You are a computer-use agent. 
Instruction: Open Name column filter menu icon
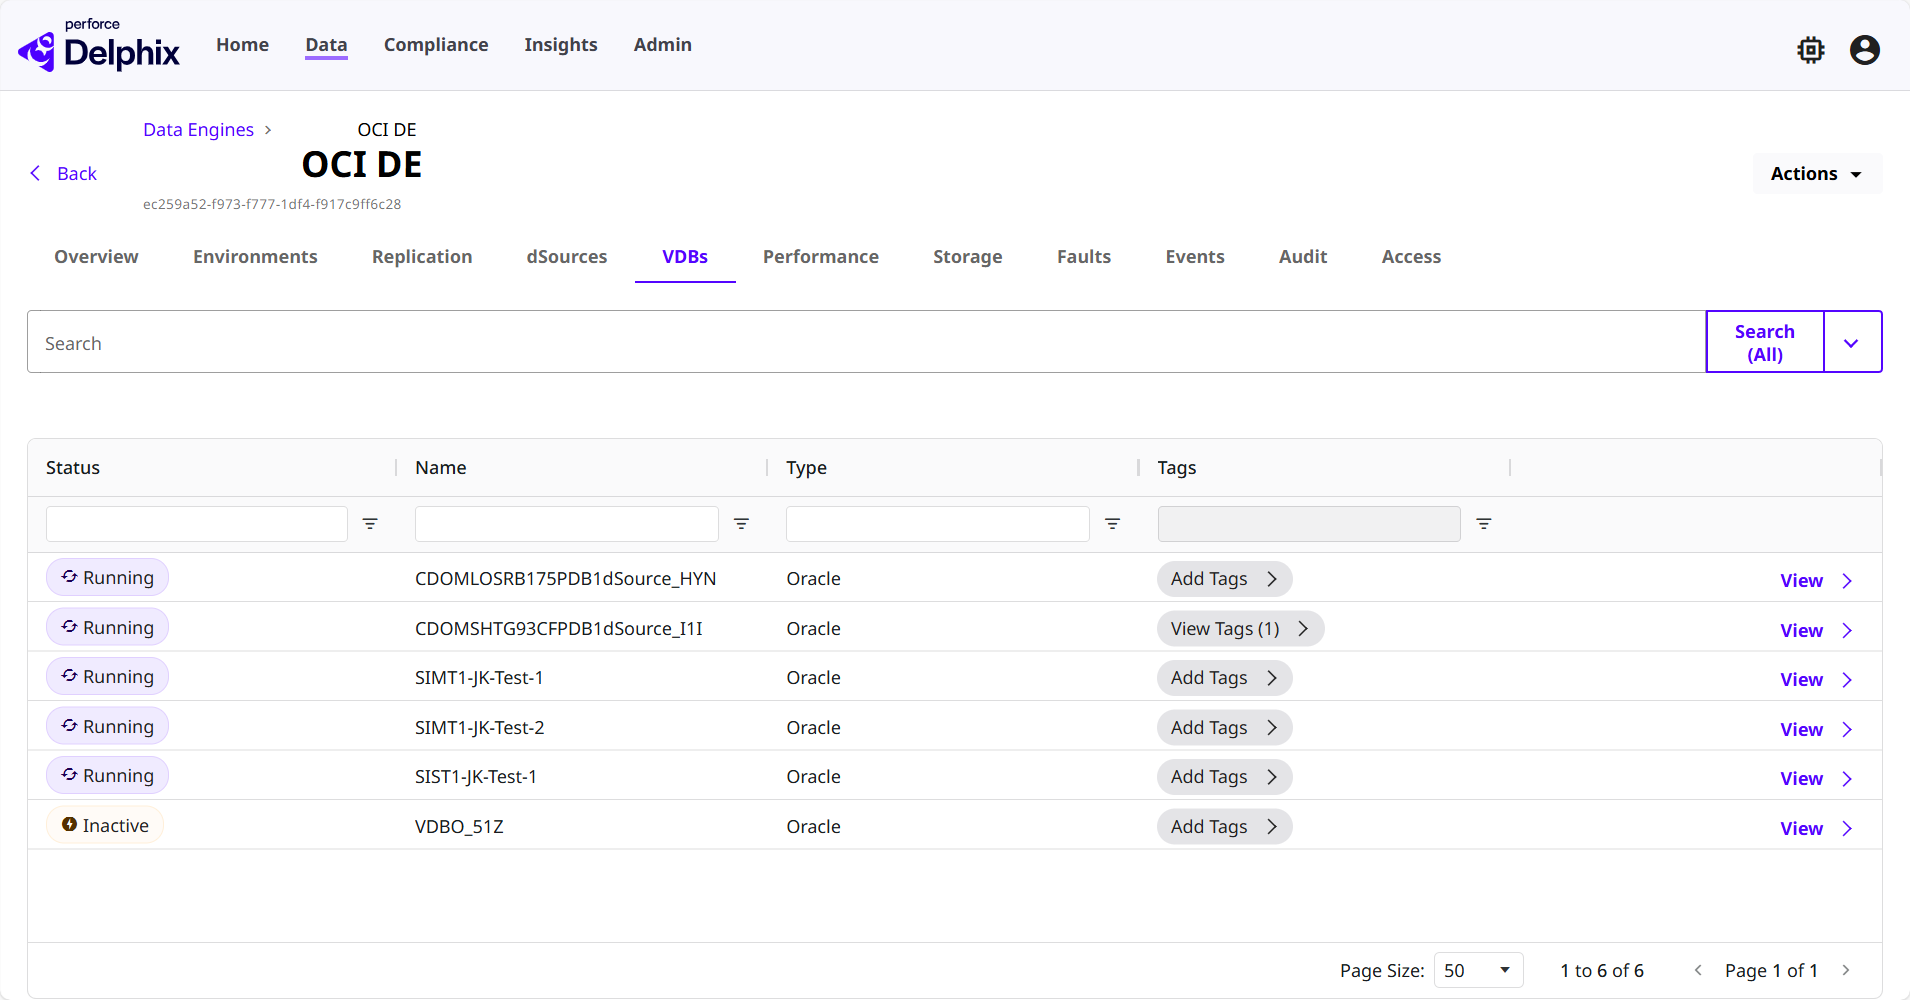tap(741, 524)
